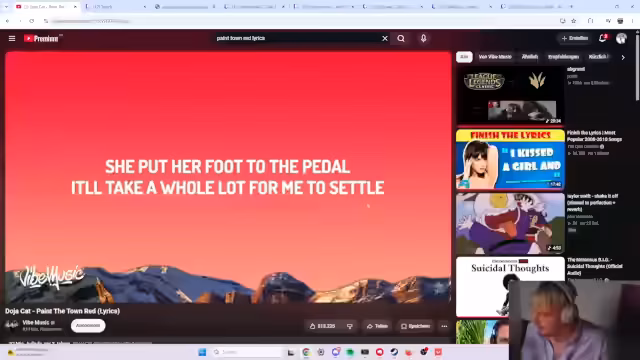Start voice search with the microphone
The height and width of the screenshot is (360, 640).
click(423, 38)
